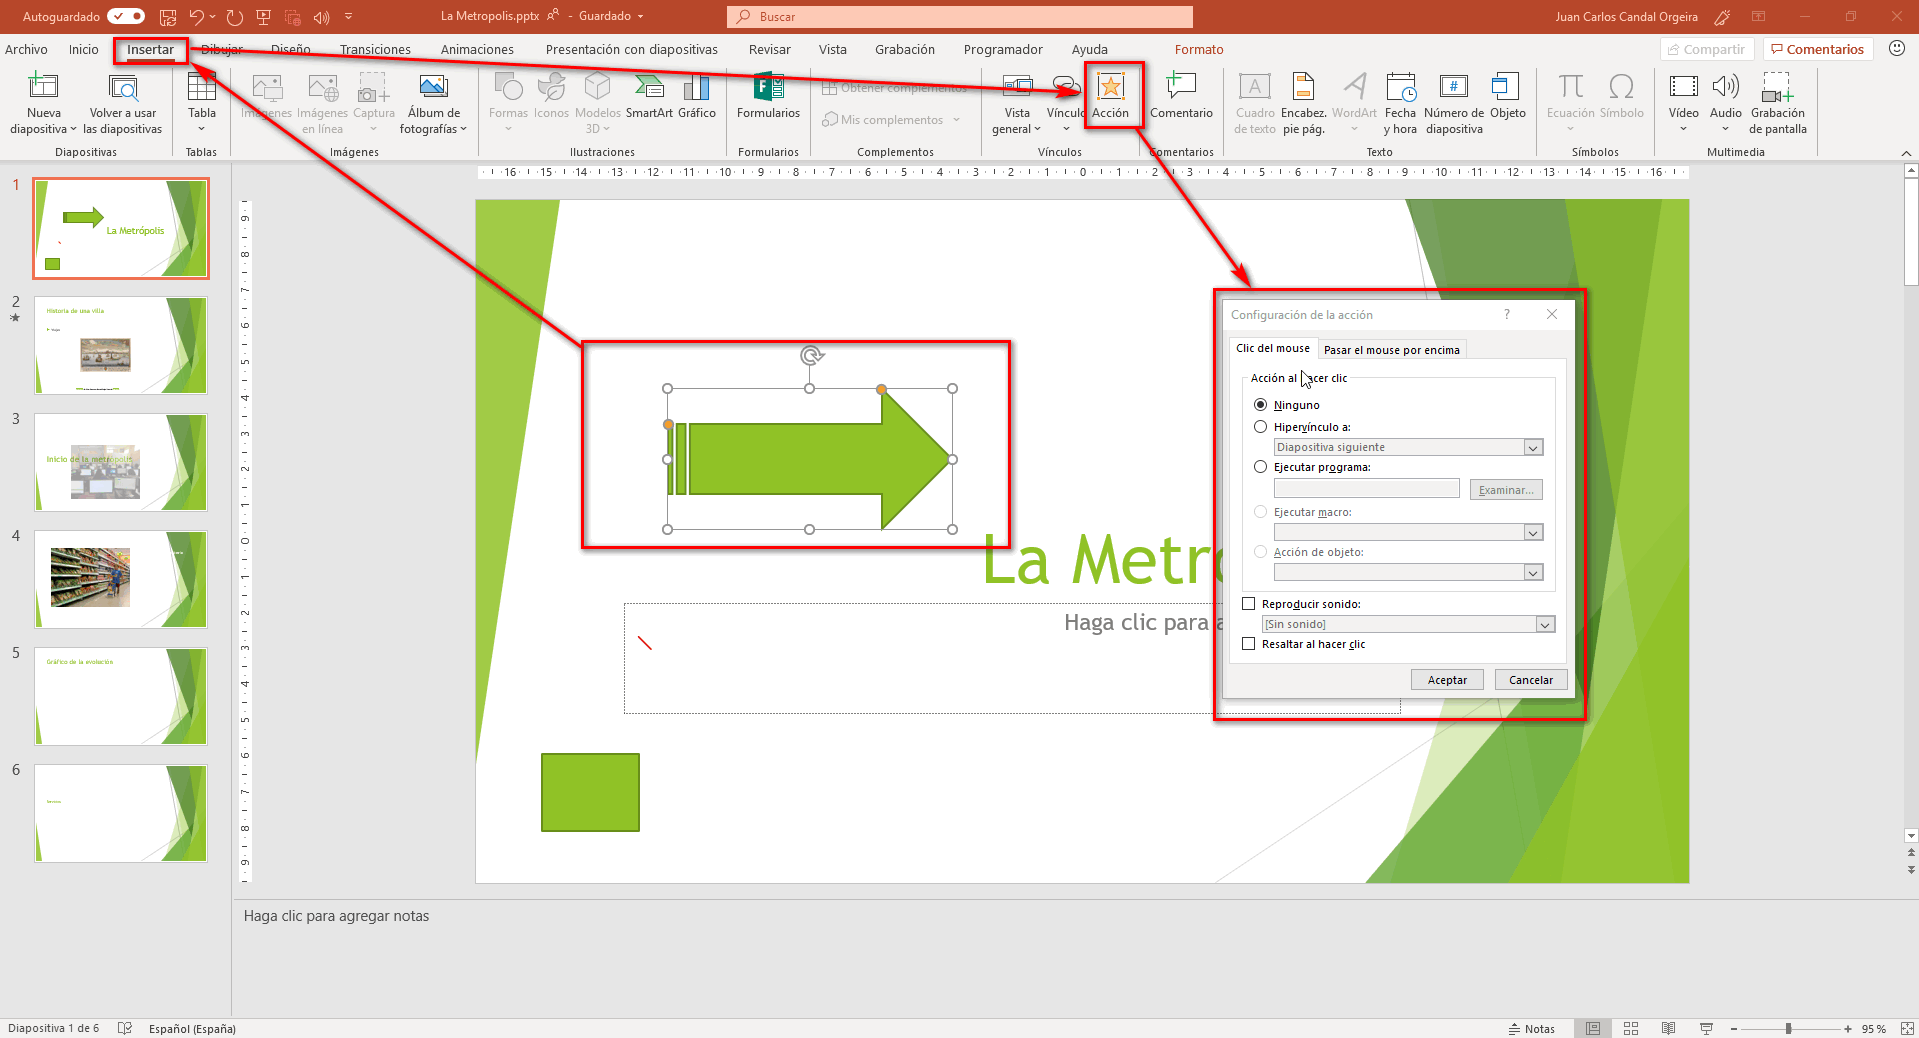Select the Hipervínculo a radio option

point(1261,427)
